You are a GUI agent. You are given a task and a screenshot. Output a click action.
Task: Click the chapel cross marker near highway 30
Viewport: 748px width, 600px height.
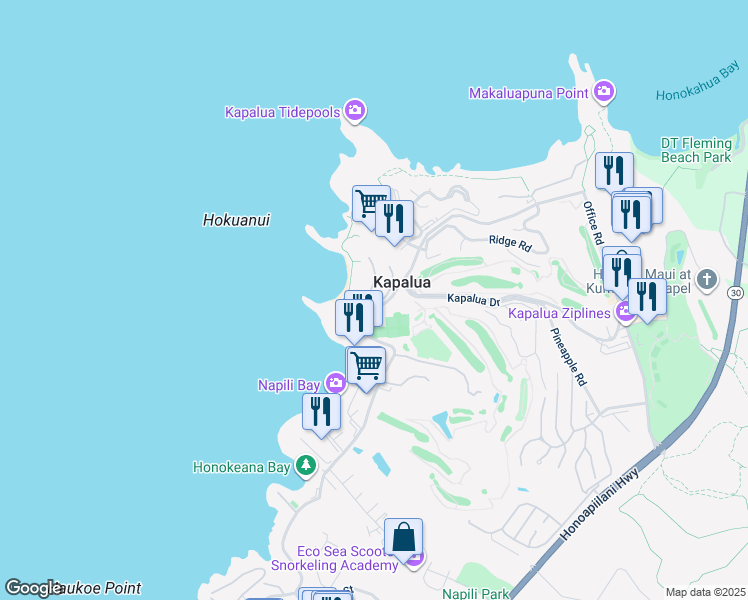point(707,279)
